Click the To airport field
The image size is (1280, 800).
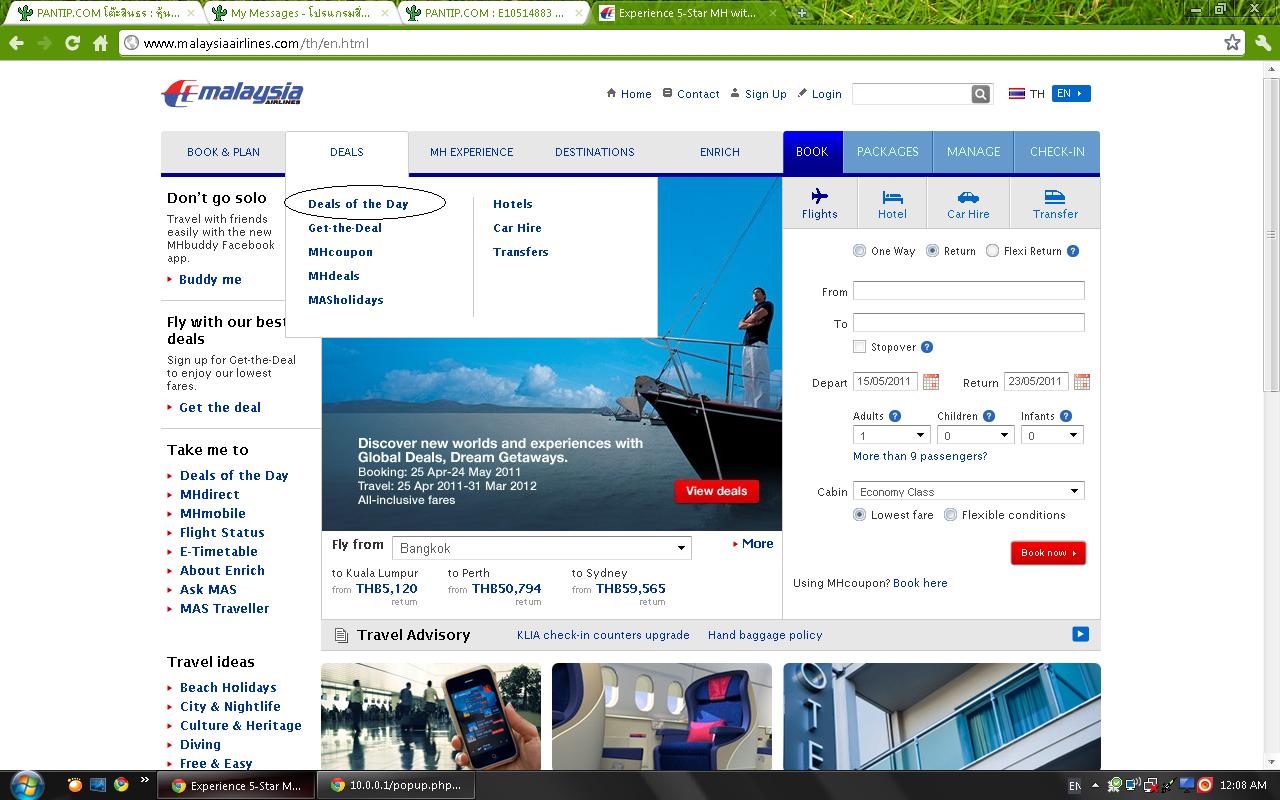tap(969, 322)
